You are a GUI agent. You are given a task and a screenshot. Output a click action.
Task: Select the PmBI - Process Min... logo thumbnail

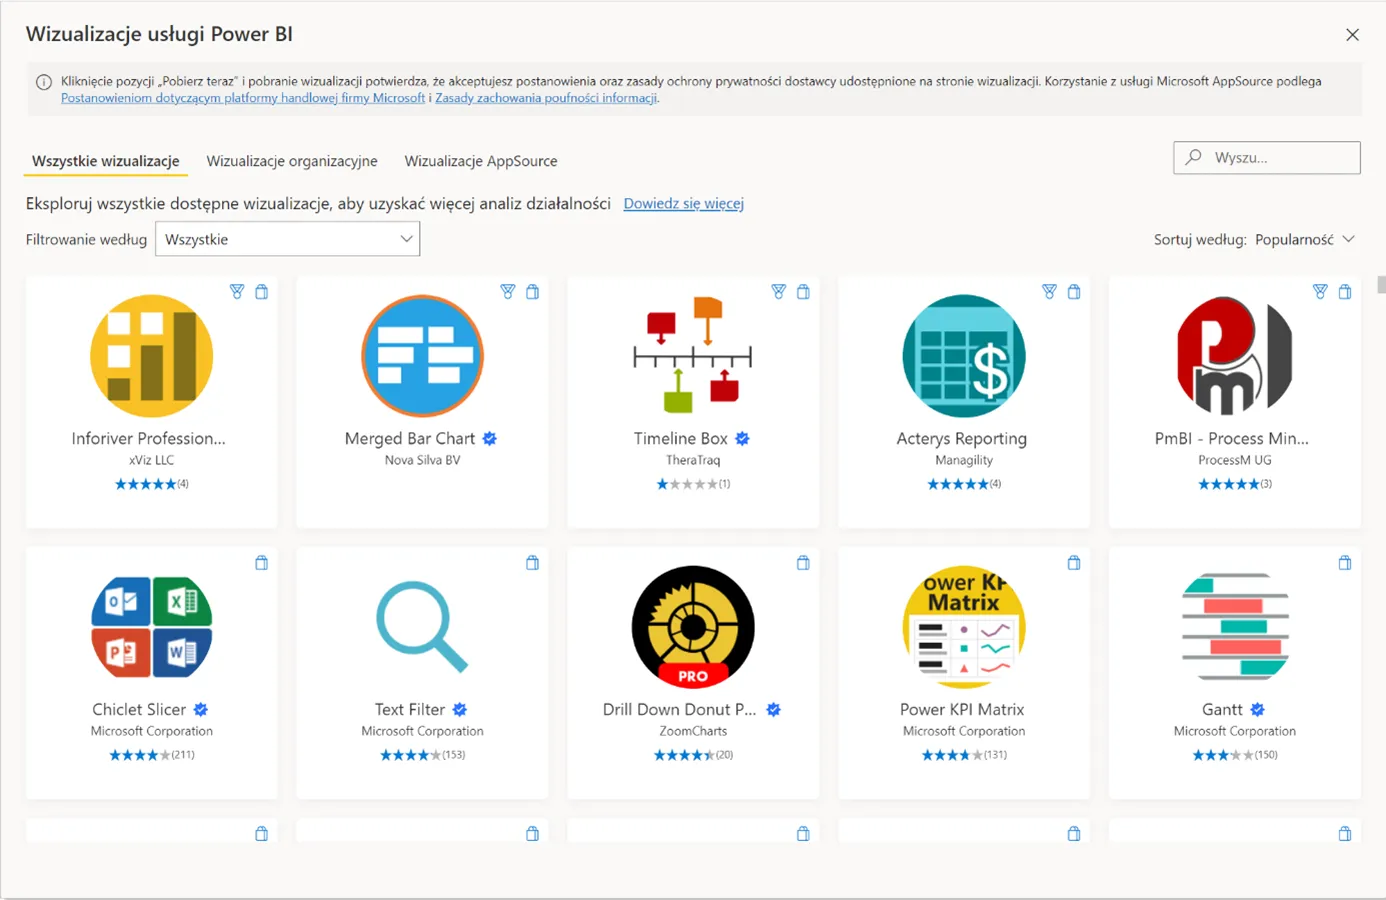tap(1235, 356)
